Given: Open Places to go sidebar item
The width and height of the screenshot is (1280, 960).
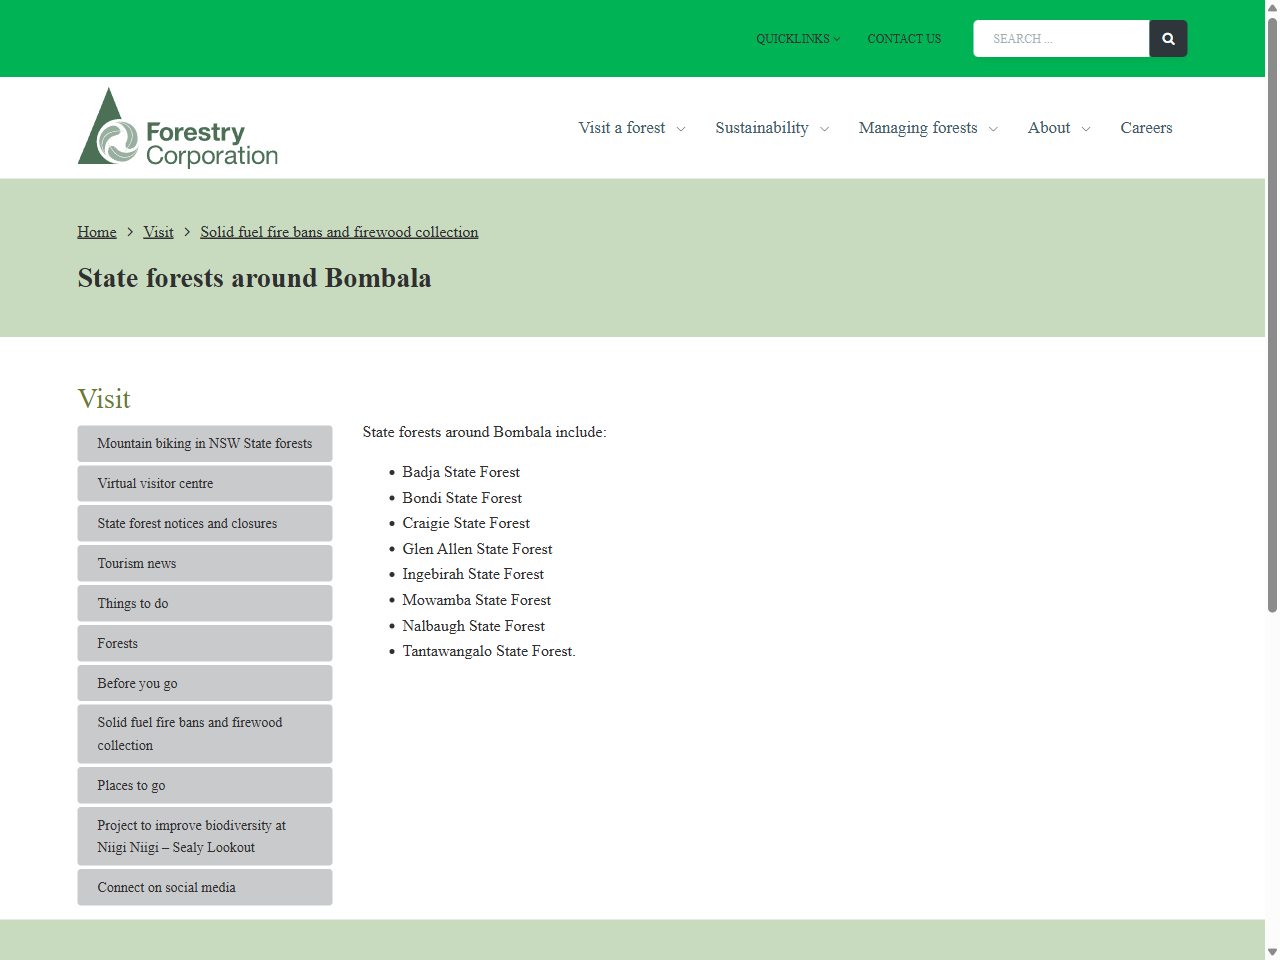Looking at the screenshot, I should 205,786.
